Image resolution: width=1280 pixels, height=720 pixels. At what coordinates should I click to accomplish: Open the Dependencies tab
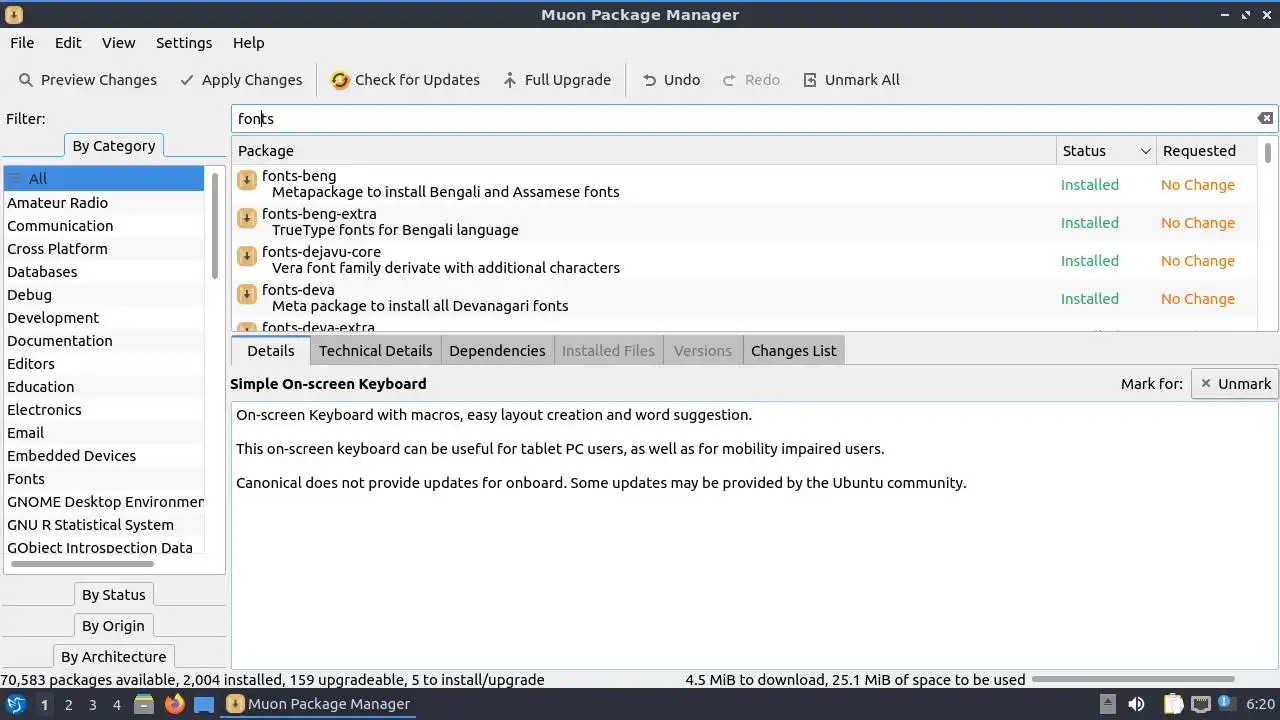click(497, 350)
